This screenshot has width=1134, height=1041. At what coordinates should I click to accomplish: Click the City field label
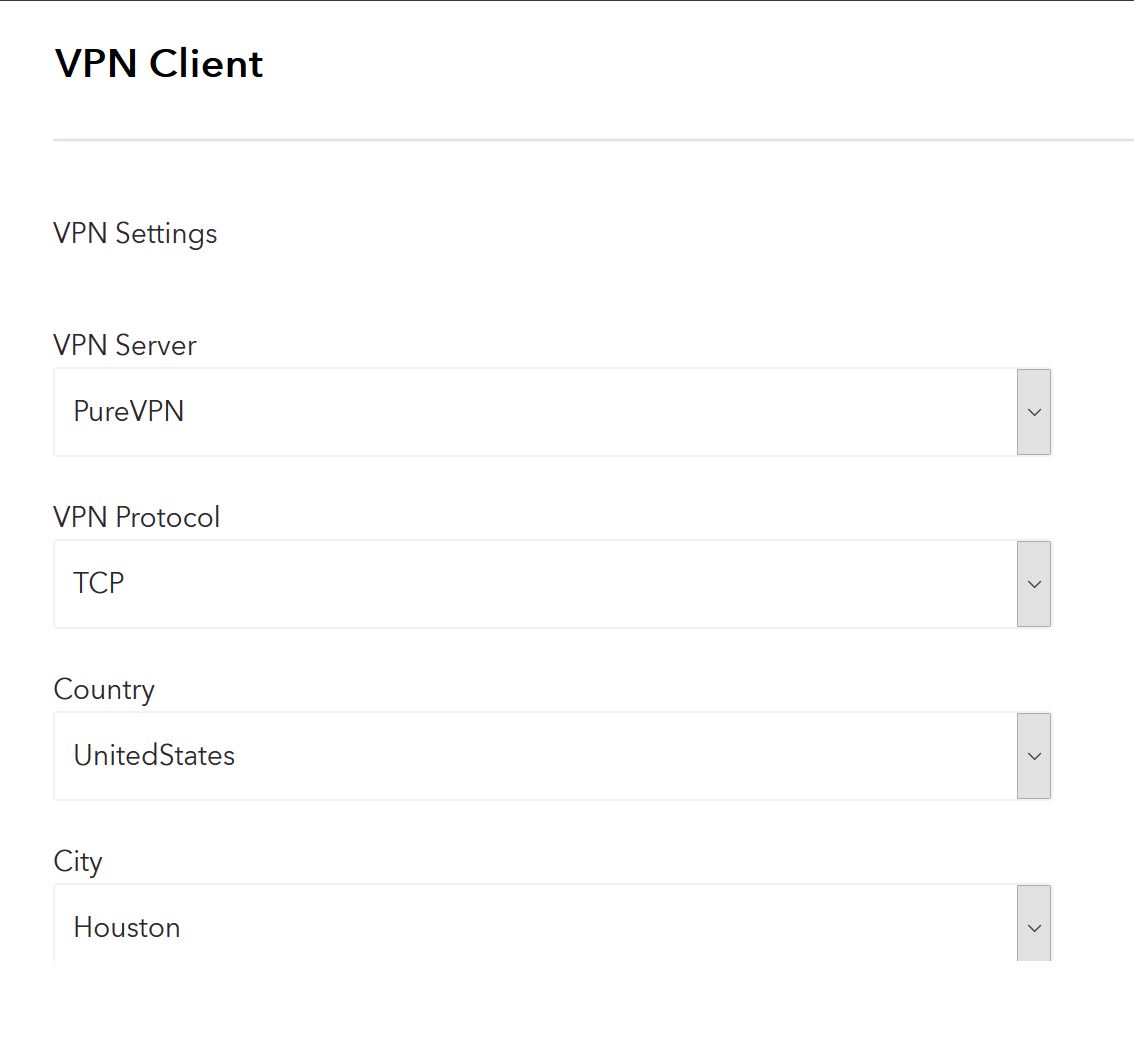[77, 862]
